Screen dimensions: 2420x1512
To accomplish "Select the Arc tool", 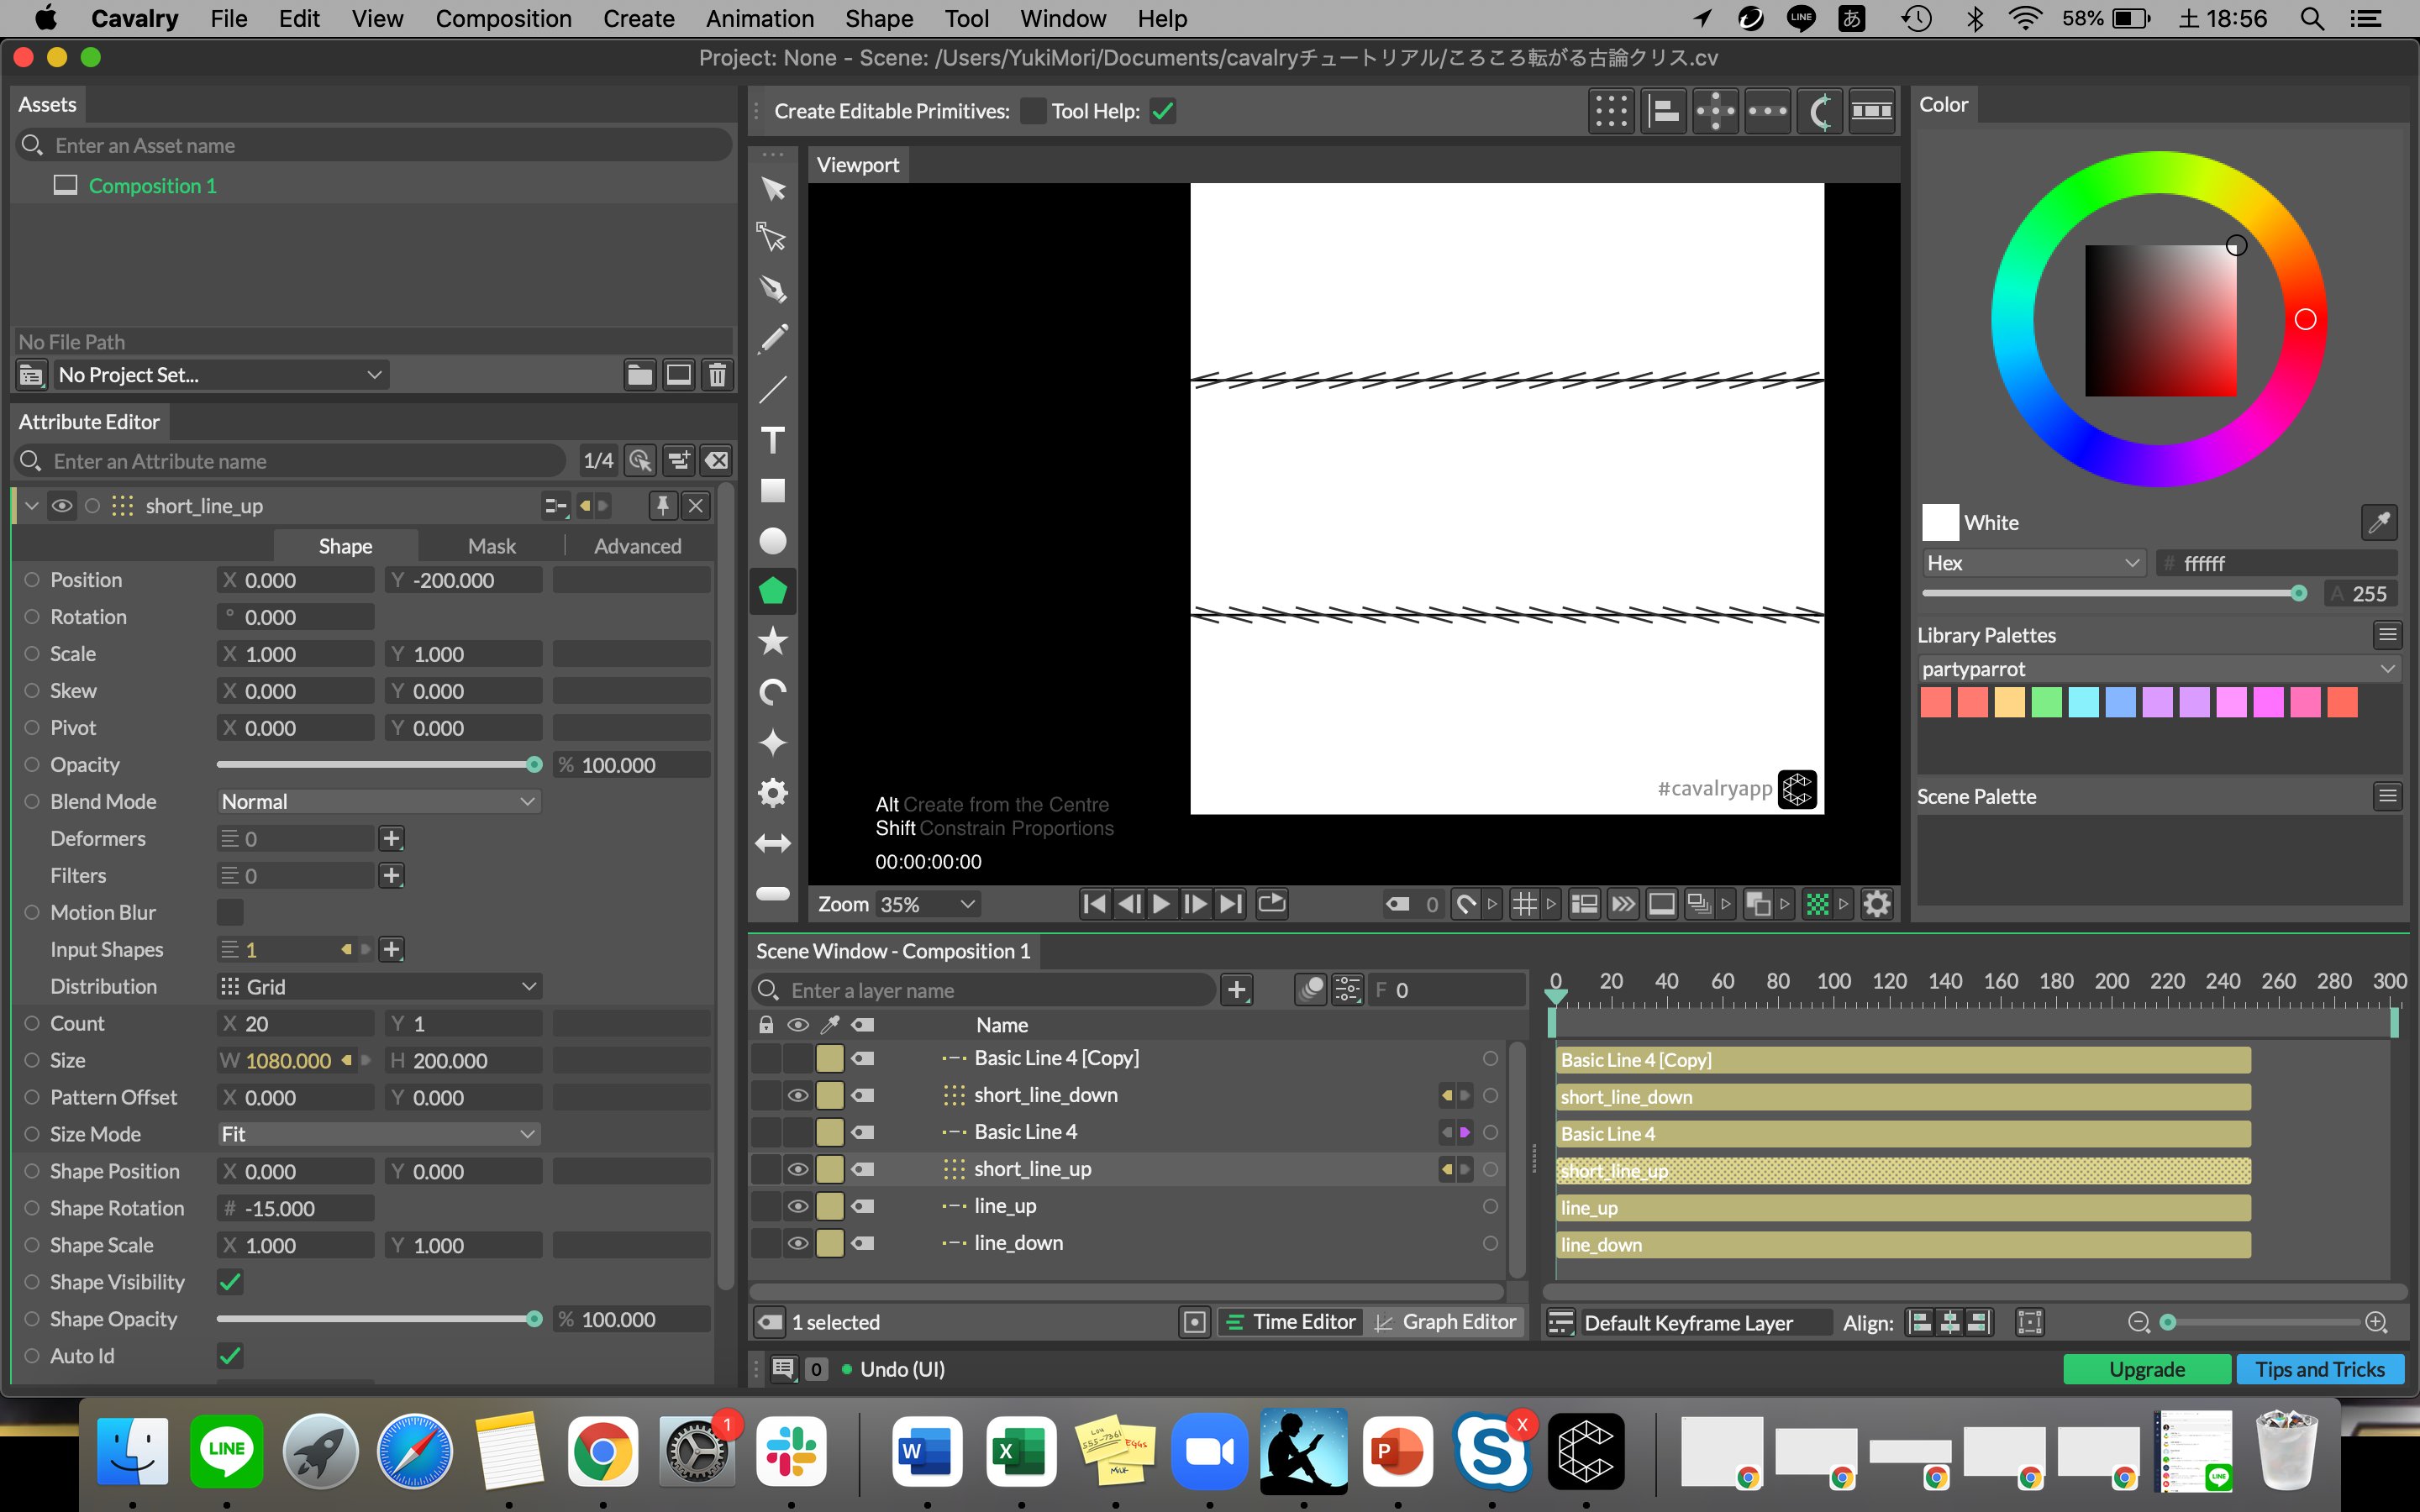I will click(x=772, y=692).
